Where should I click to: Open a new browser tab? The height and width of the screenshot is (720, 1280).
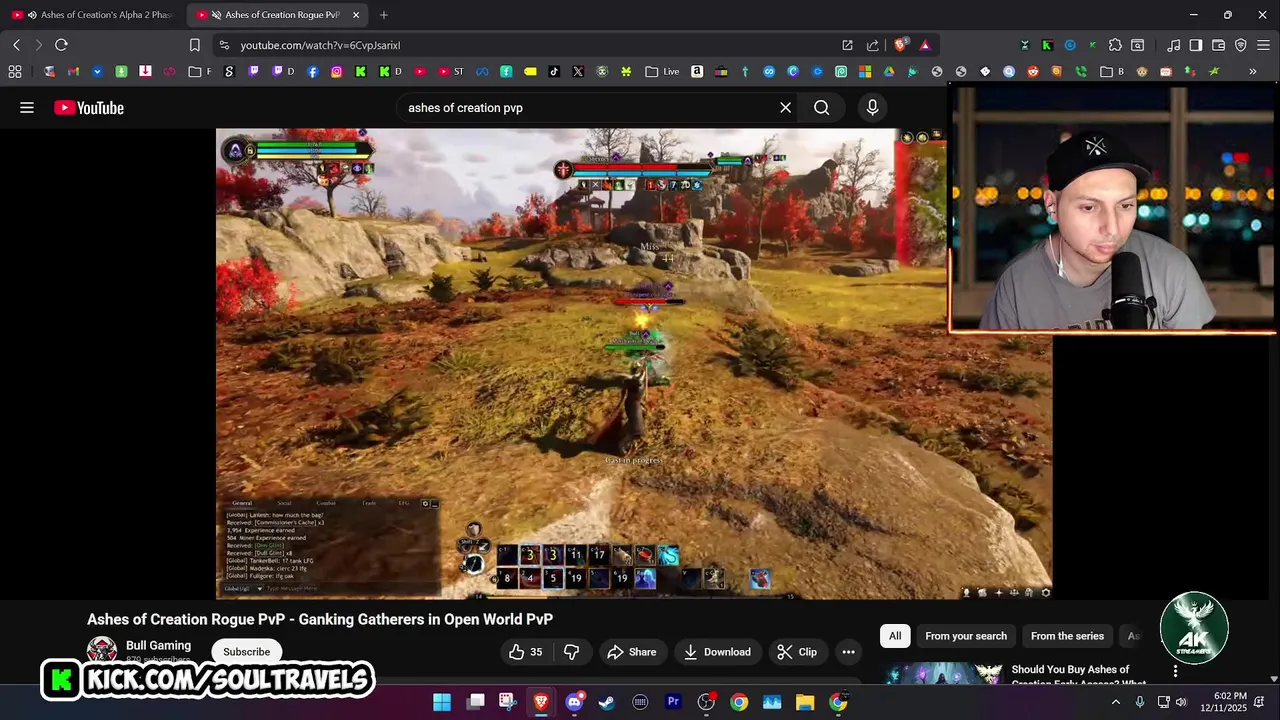pos(384,15)
